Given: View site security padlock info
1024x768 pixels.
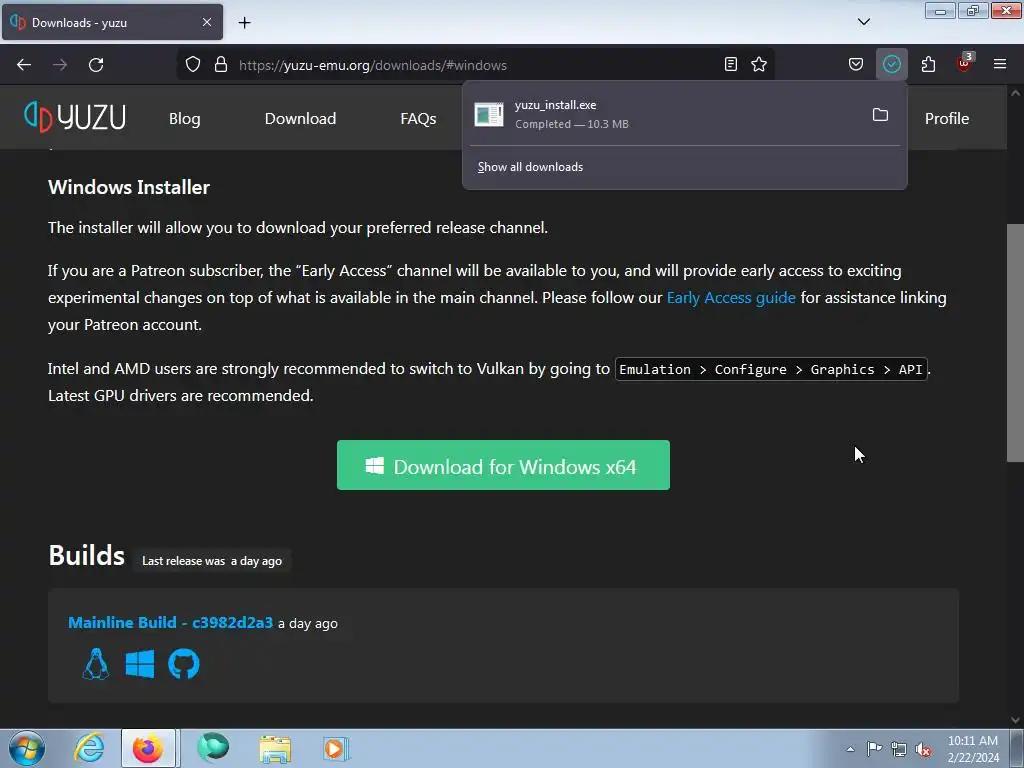Looking at the screenshot, I should point(221,65).
